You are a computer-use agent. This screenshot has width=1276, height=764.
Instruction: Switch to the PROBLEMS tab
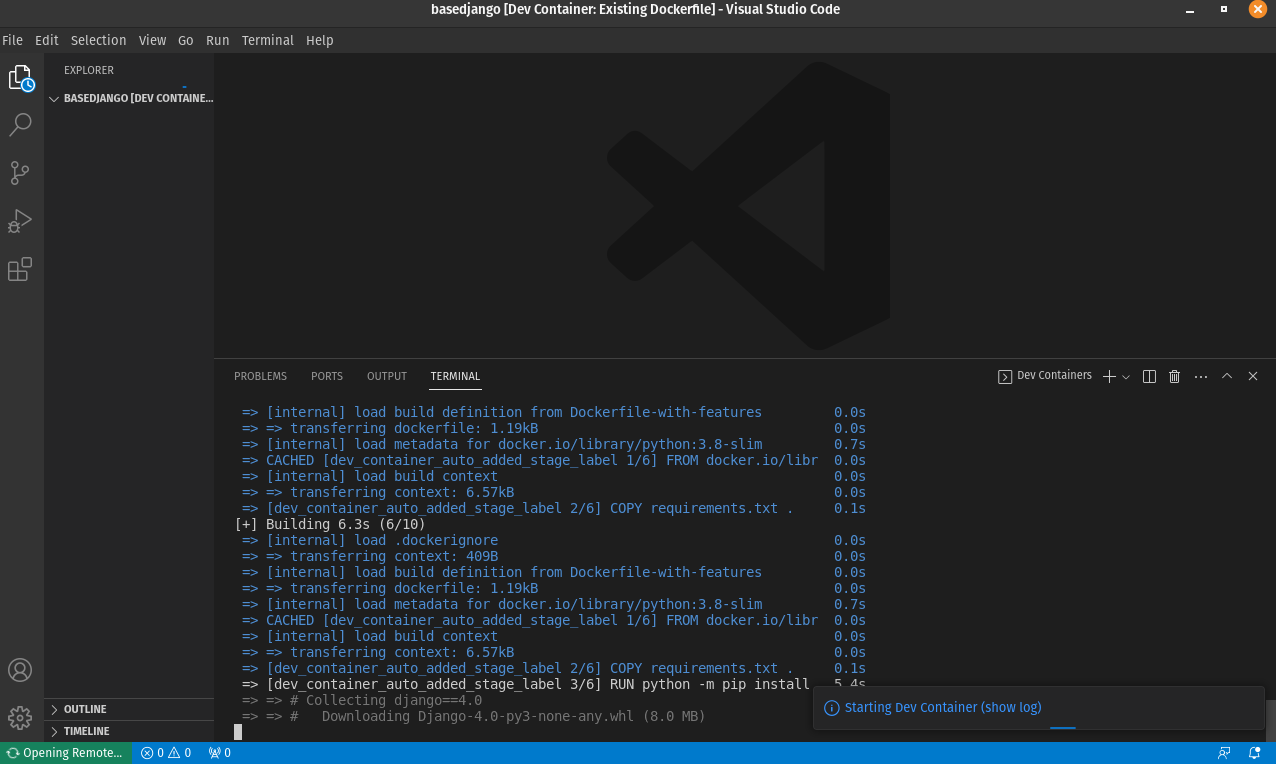coord(260,376)
